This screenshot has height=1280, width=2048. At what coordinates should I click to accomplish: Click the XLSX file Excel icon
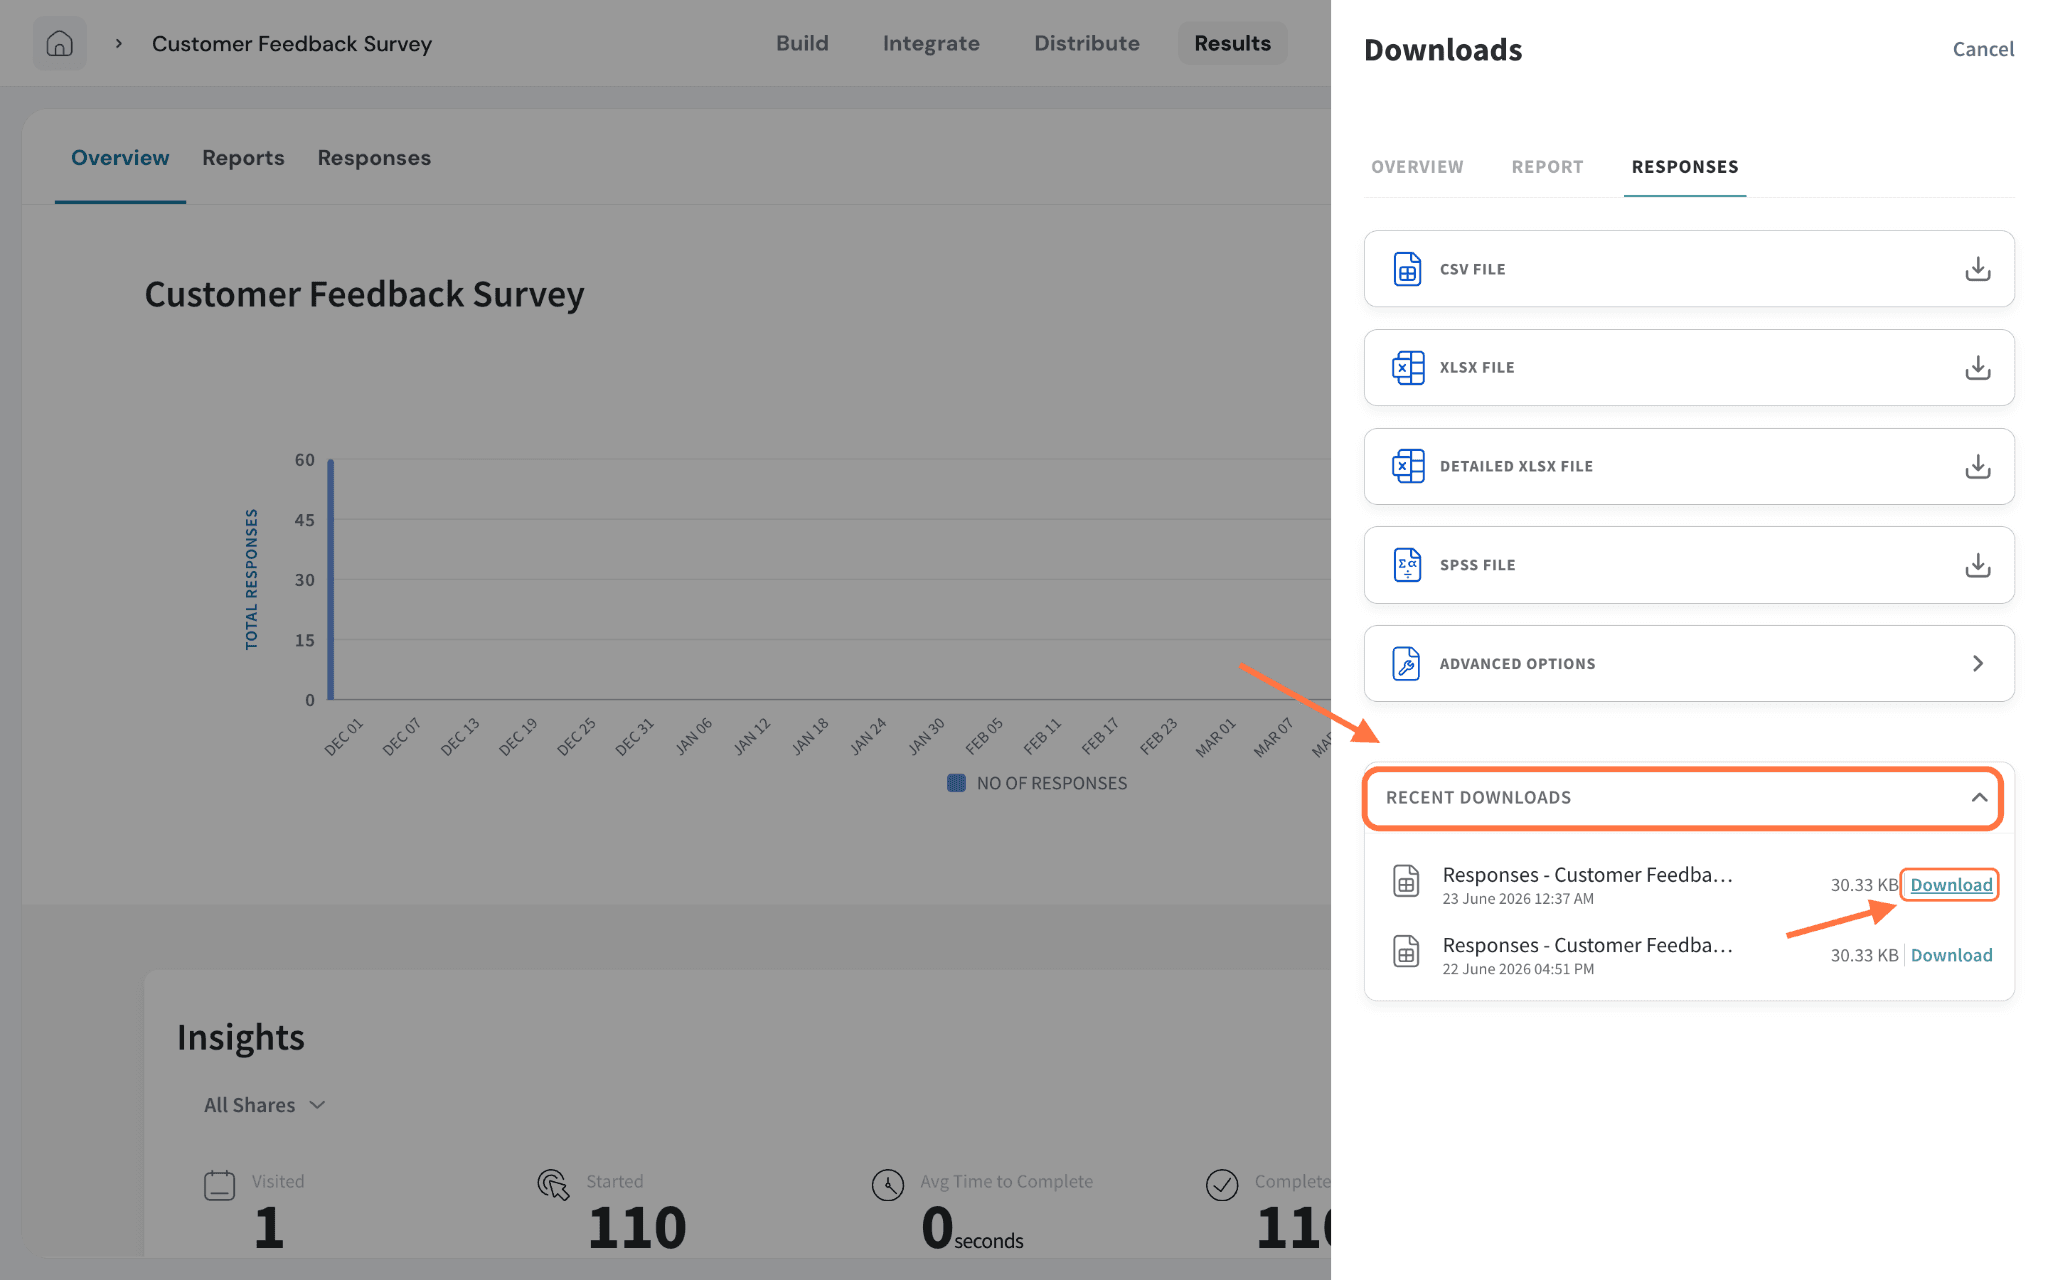point(1407,367)
